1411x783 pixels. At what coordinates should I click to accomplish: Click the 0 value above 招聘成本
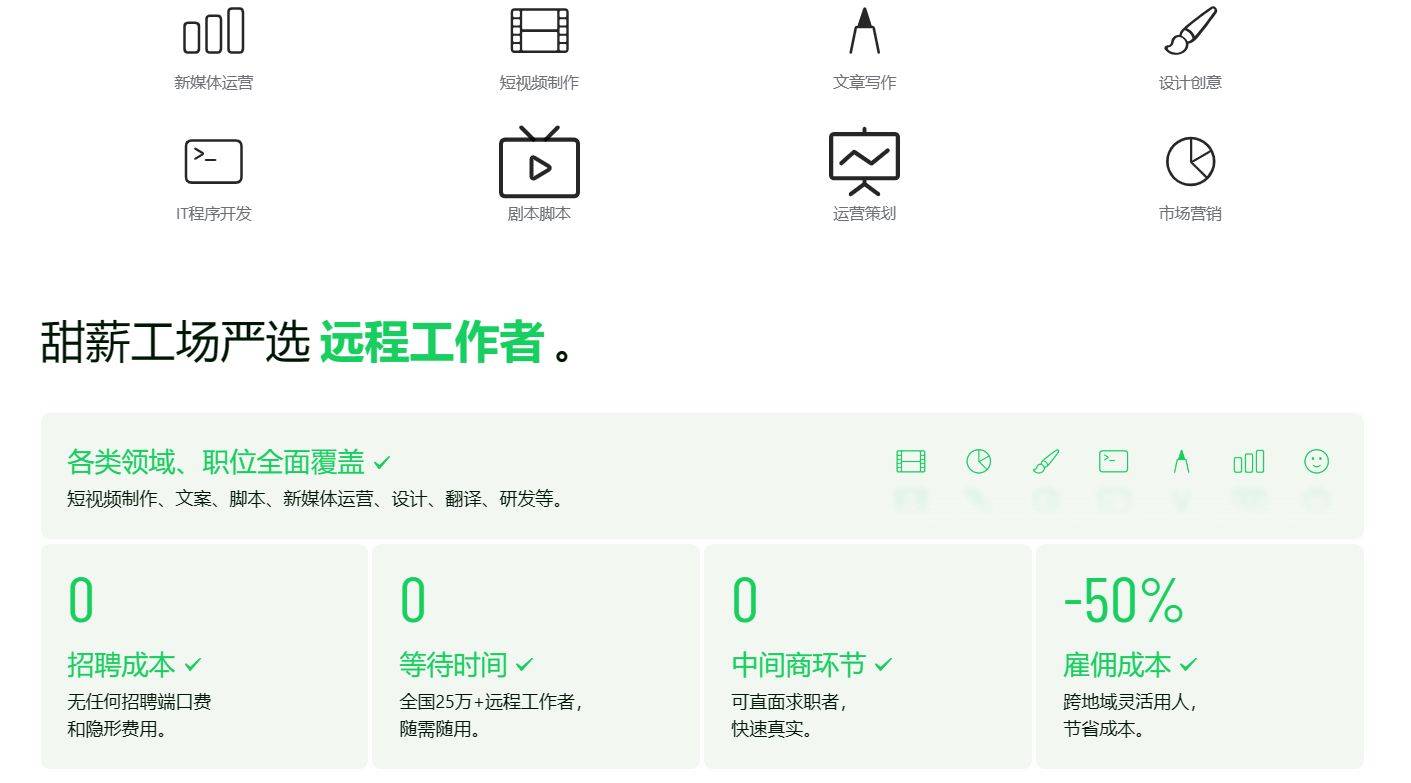[81, 600]
